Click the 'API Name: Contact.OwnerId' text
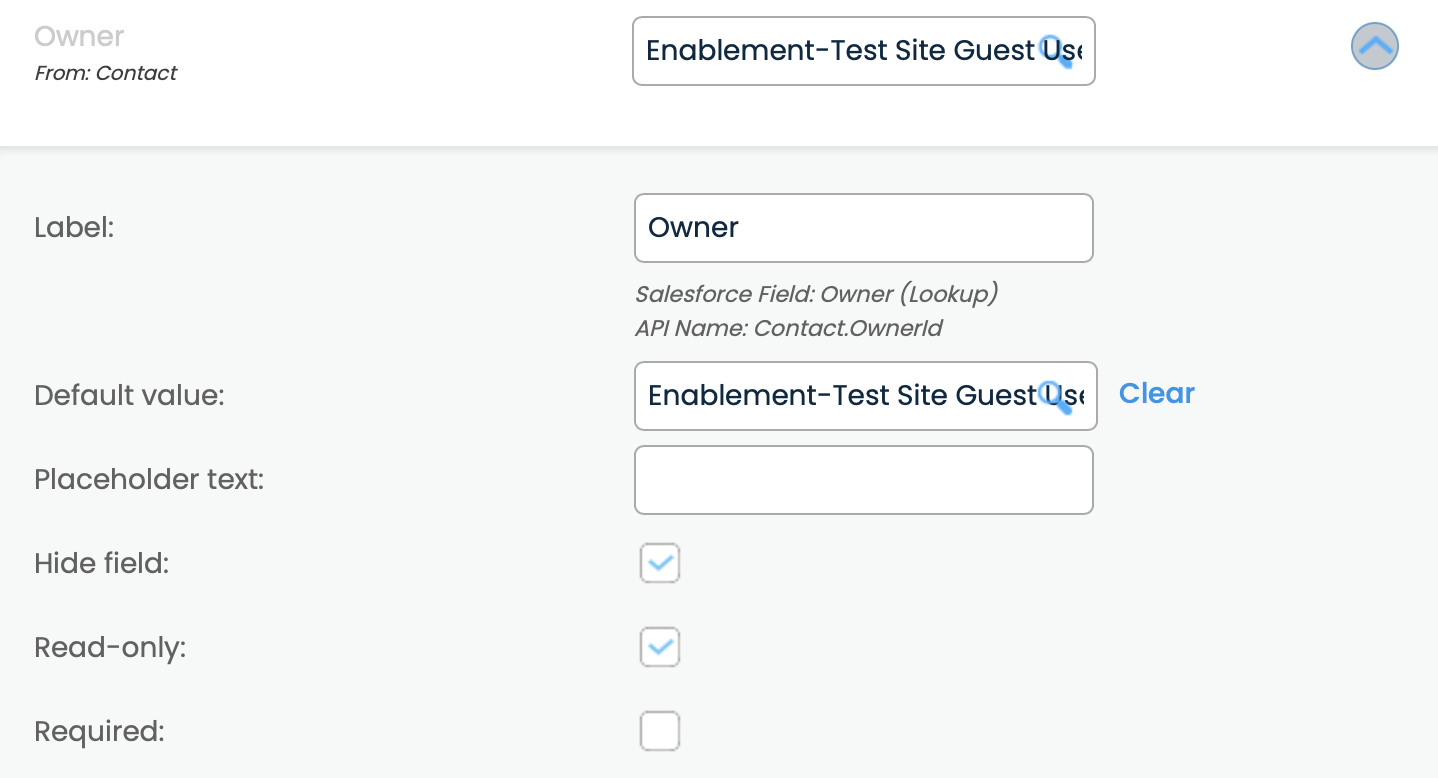This screenshot has width=1438, height=778. [x=788, y=328]
